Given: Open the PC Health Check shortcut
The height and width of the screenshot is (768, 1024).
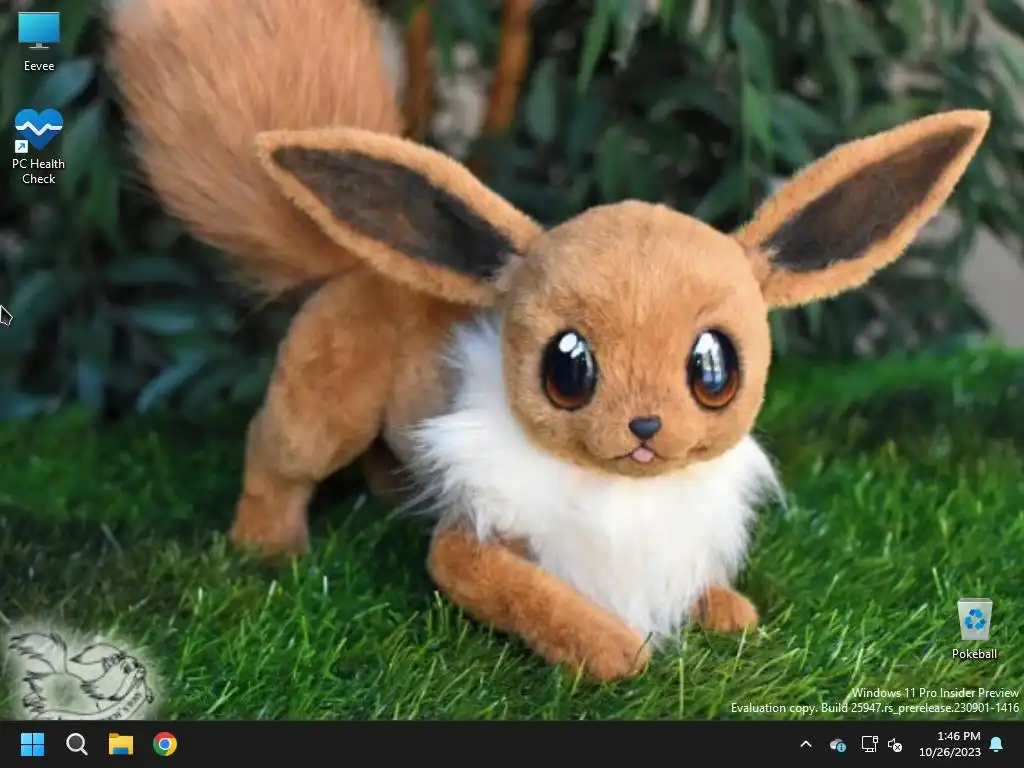Looking at the screenshot, I should pos(39,146).
